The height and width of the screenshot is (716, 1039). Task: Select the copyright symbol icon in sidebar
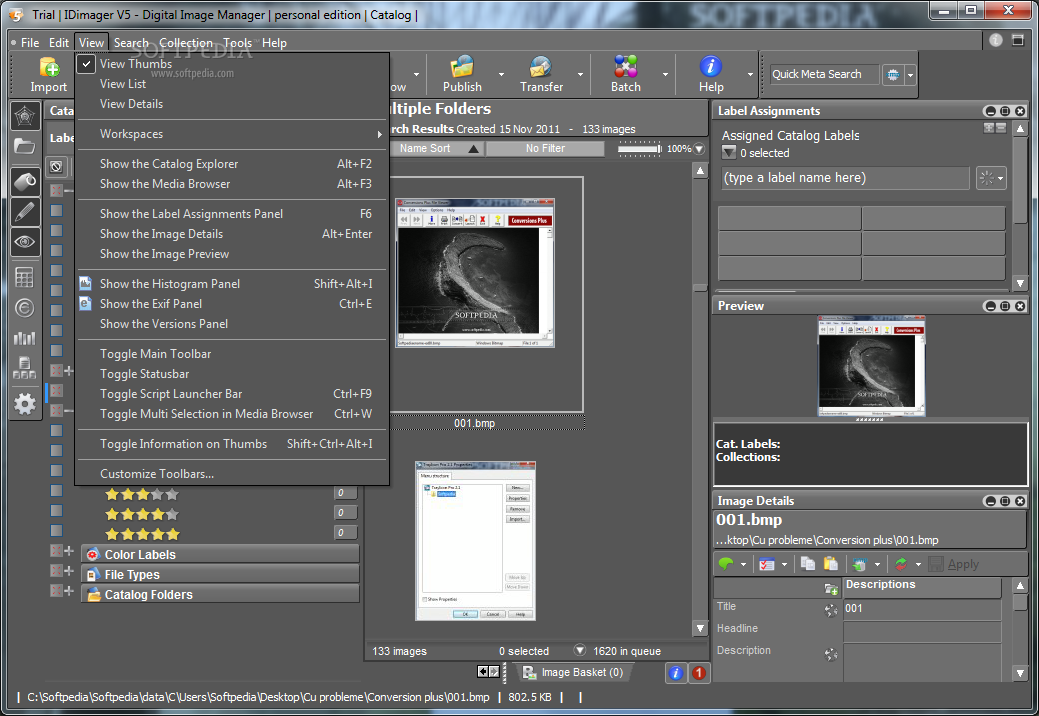pos(25,308)
